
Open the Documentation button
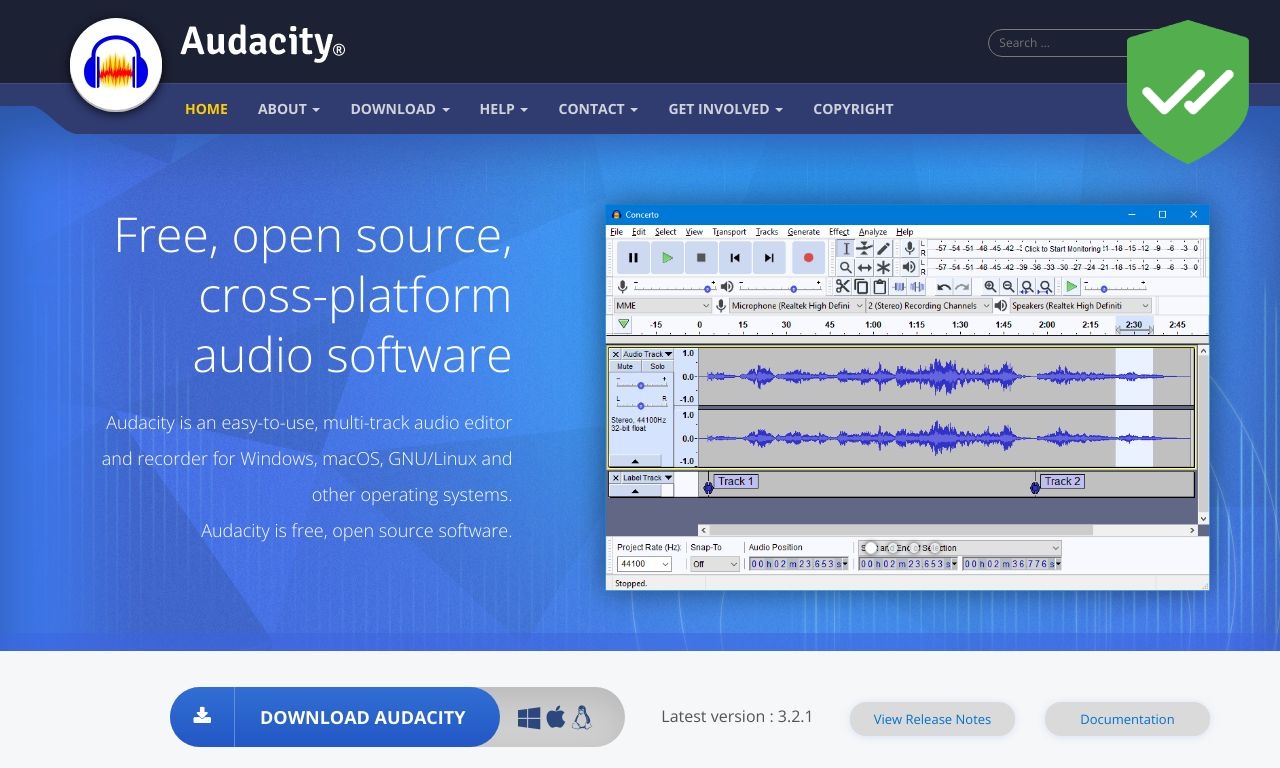pos(1127,719)
